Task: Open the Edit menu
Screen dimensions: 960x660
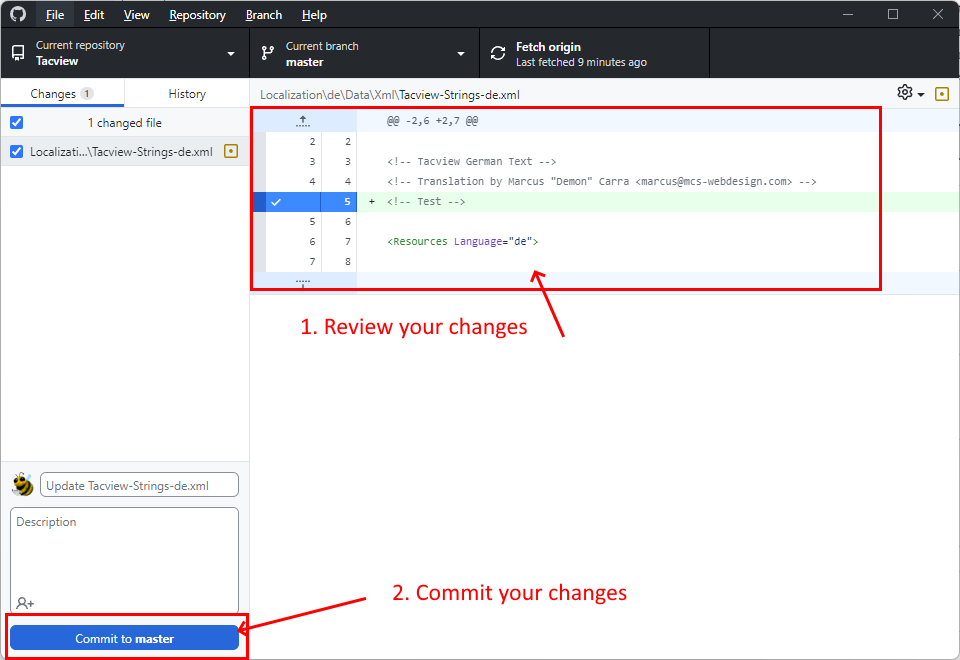Action: point(94,15)
